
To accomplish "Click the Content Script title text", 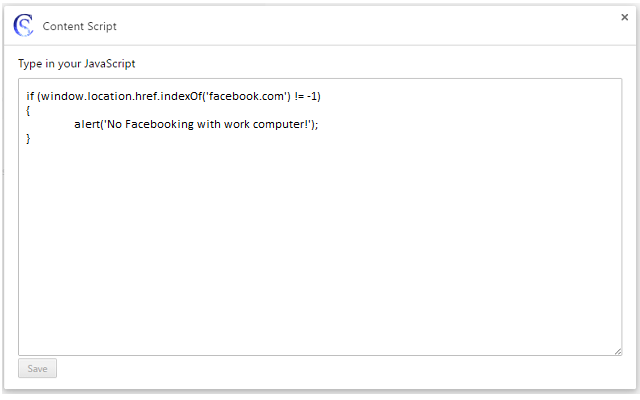I will pyautogui.click(x=79, y=26).
